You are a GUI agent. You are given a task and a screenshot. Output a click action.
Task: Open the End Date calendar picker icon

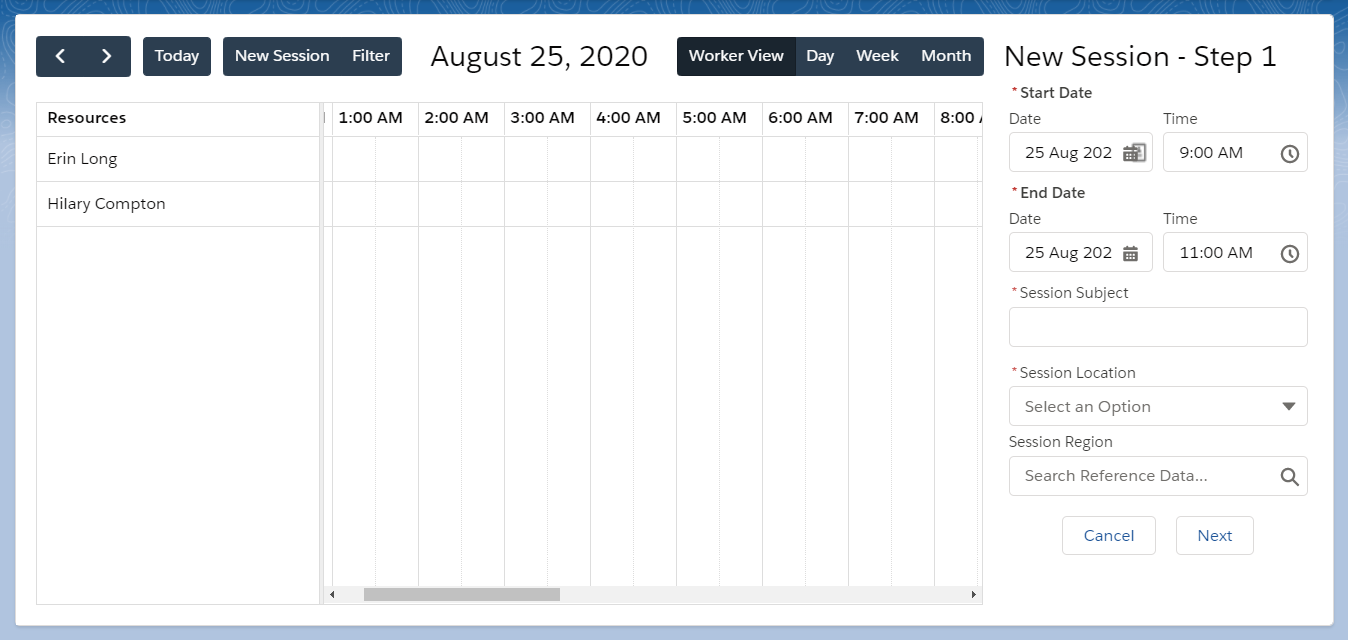pos(1131,253)
